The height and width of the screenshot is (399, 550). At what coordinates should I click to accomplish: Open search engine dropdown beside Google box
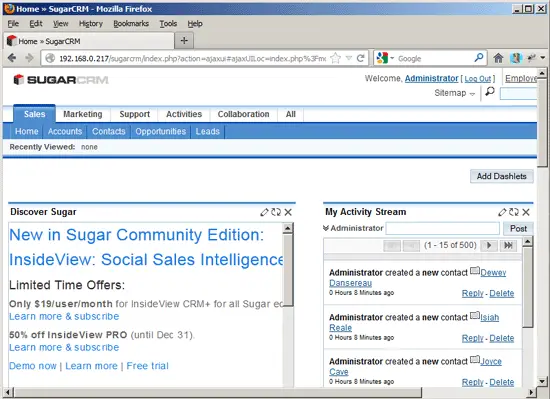[x=385, y=58]
